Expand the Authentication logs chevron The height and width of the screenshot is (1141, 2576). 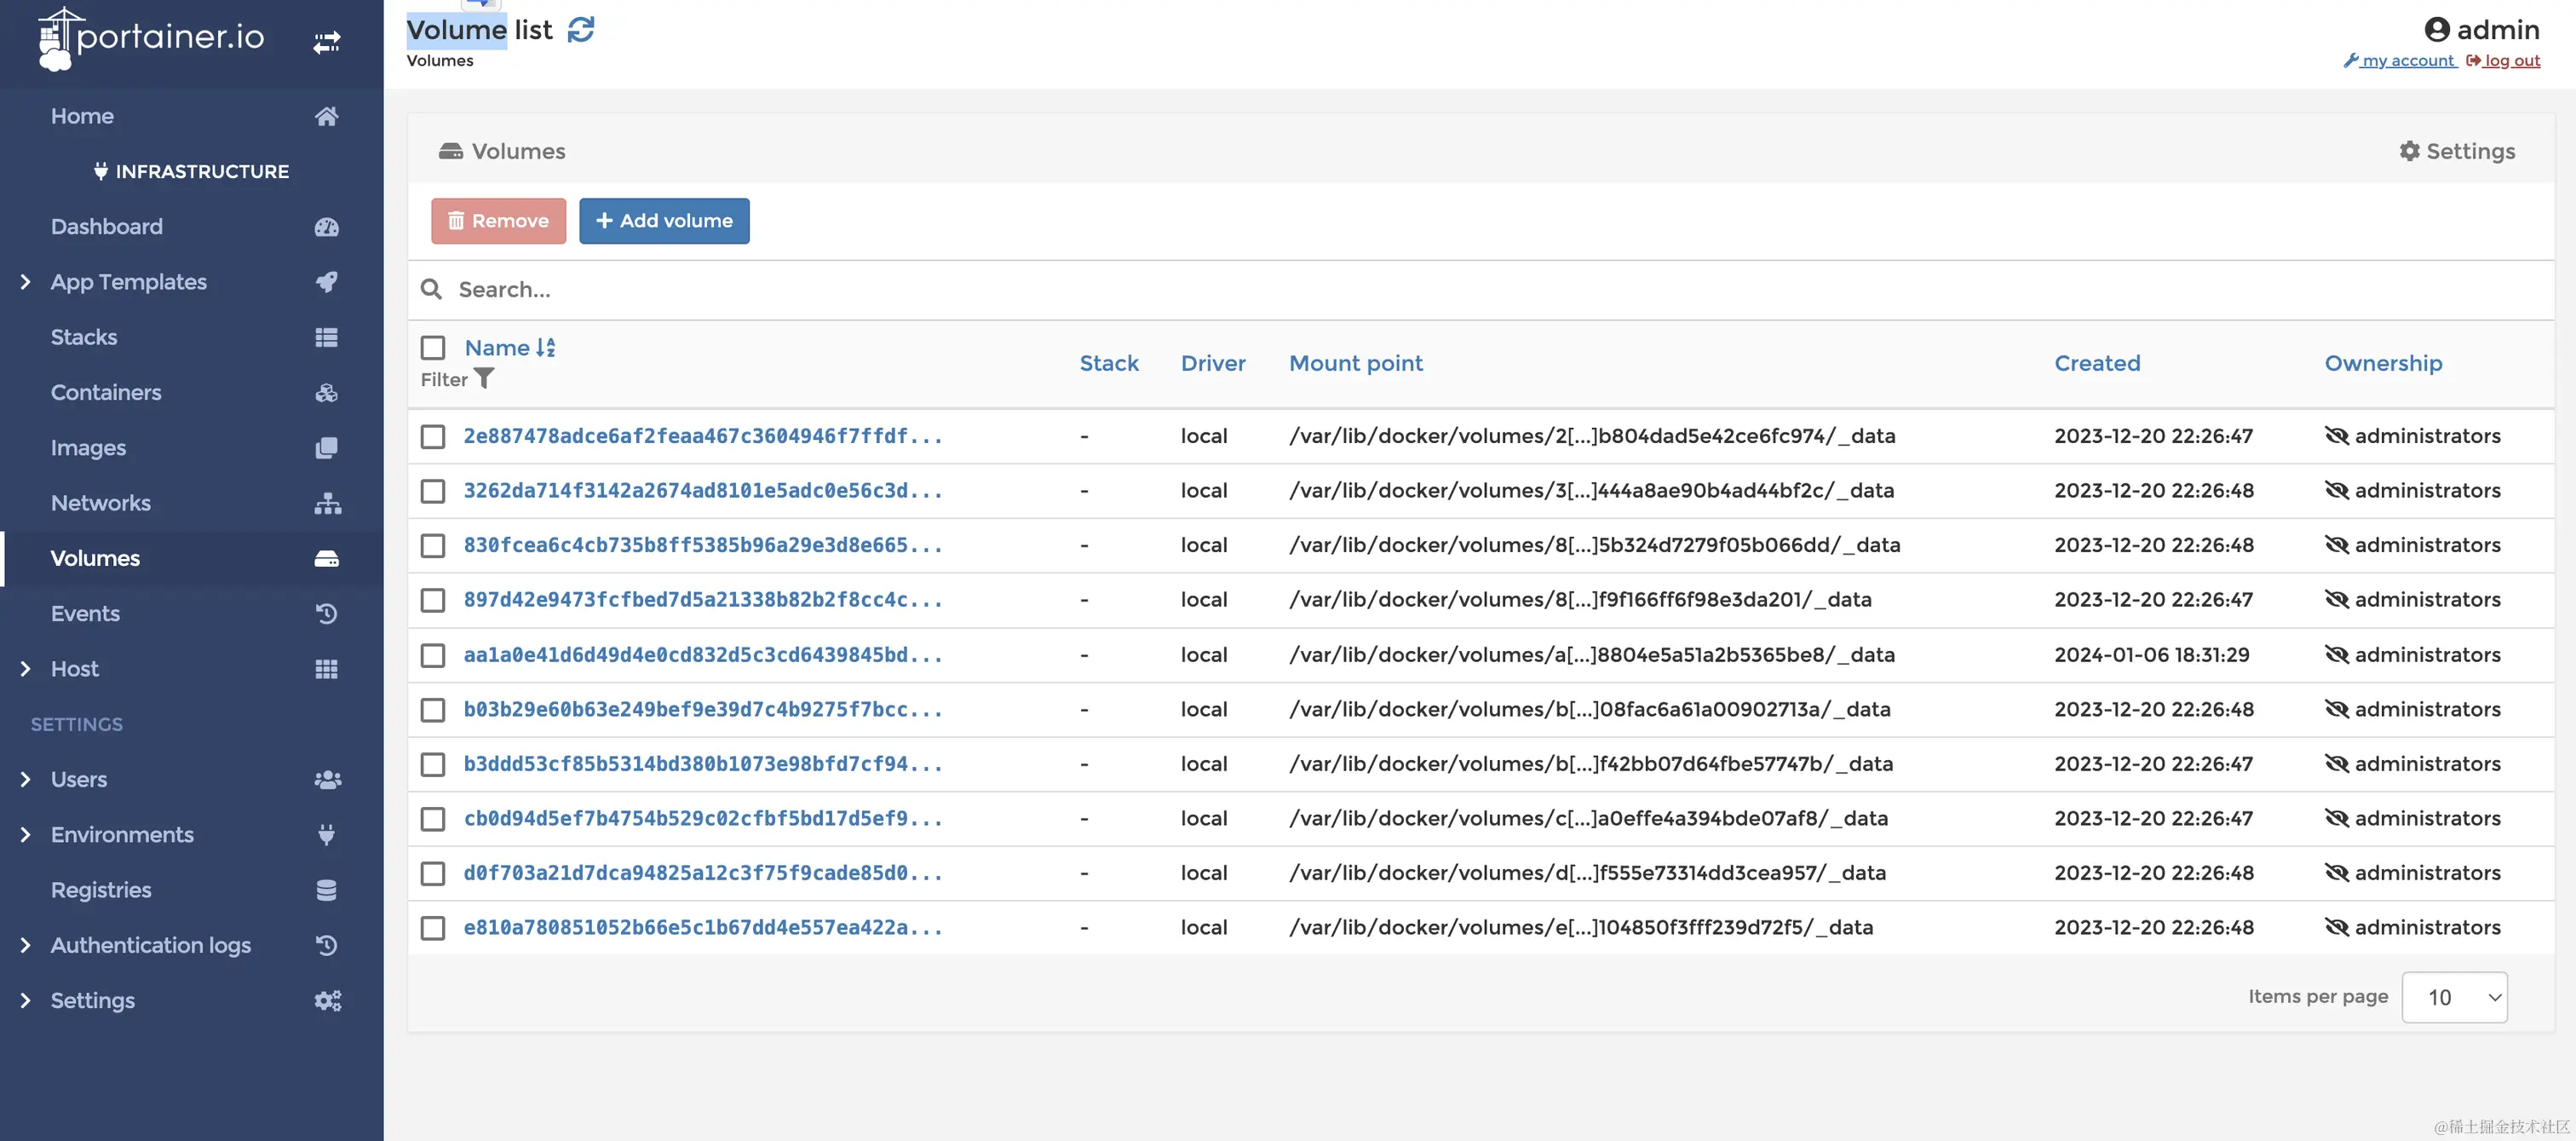[25, 945]
